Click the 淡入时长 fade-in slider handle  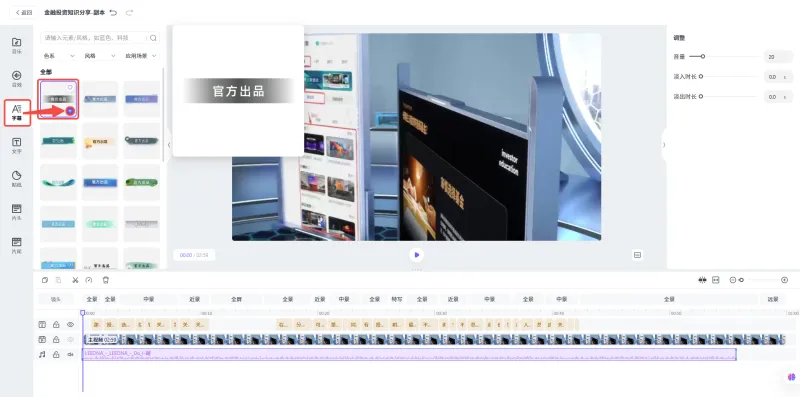tap(701, 77)
